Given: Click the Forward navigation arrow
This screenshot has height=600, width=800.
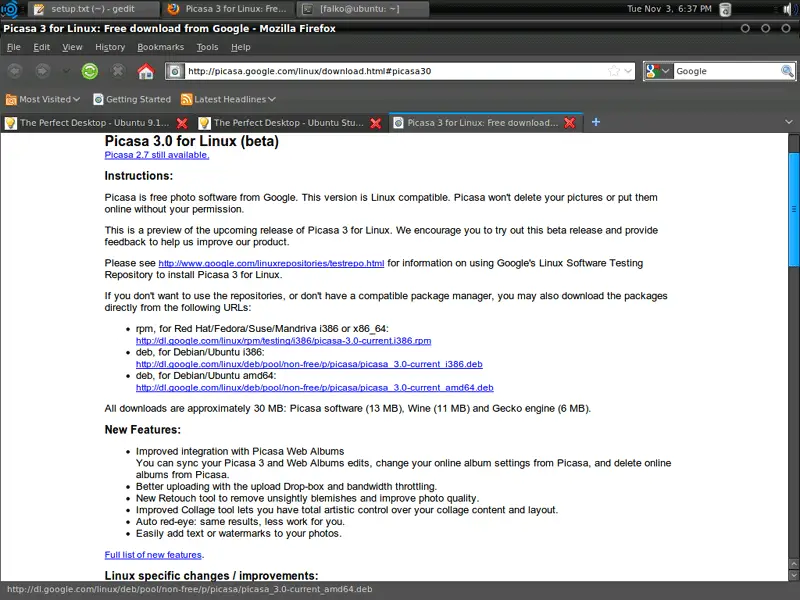Looking at the screenshot, I should click(x=42, y=71).
